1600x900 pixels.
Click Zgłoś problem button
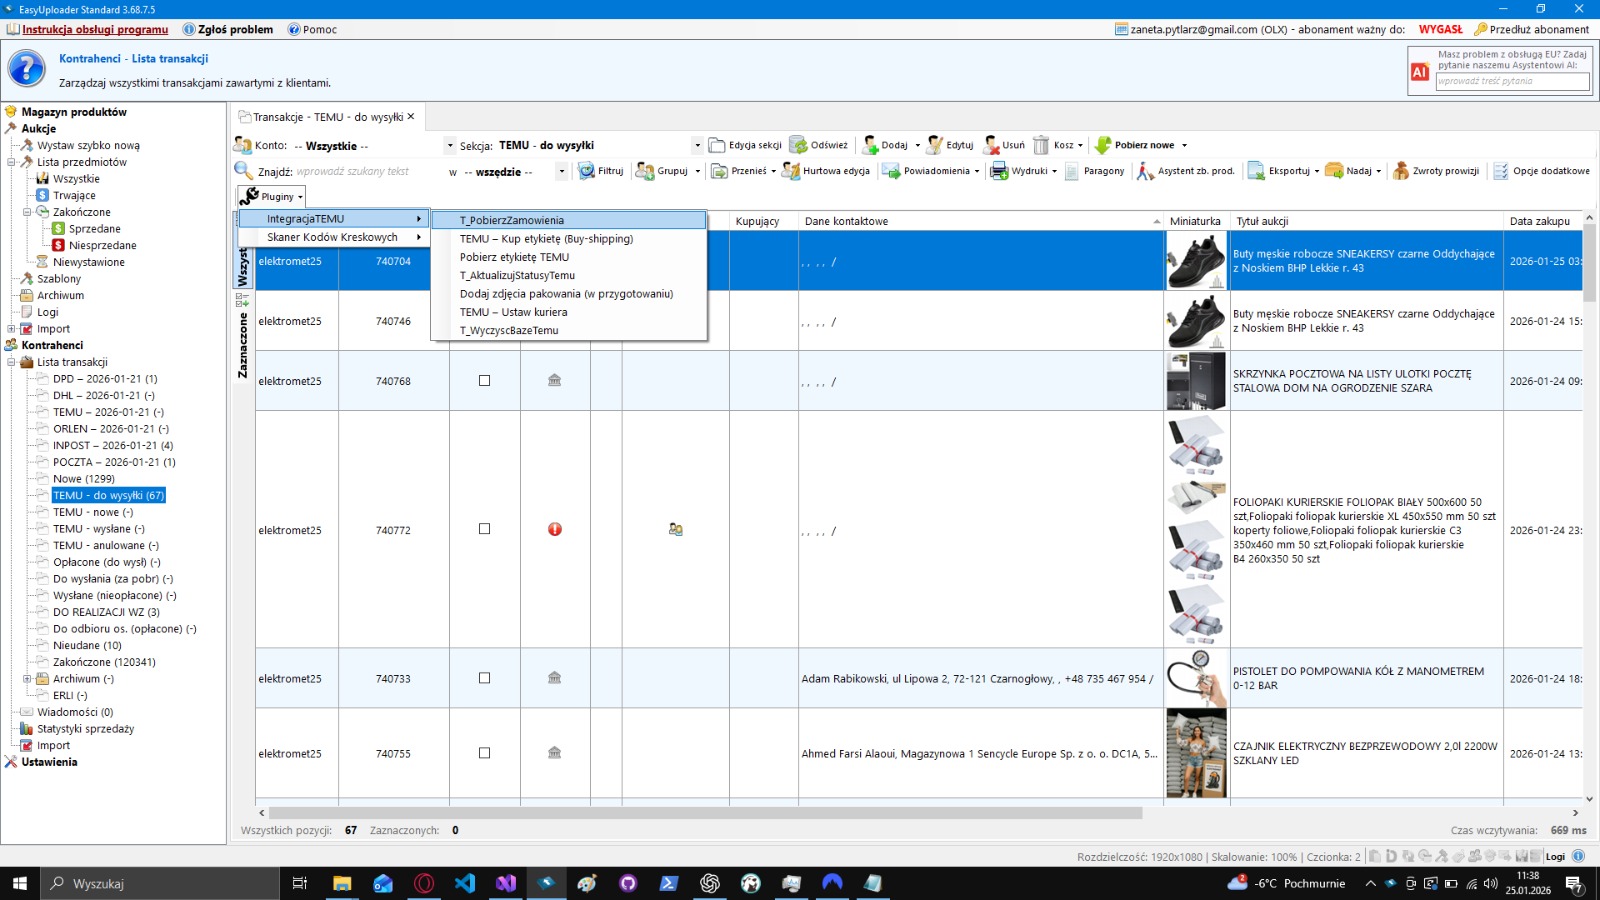[x=228, y=29]
